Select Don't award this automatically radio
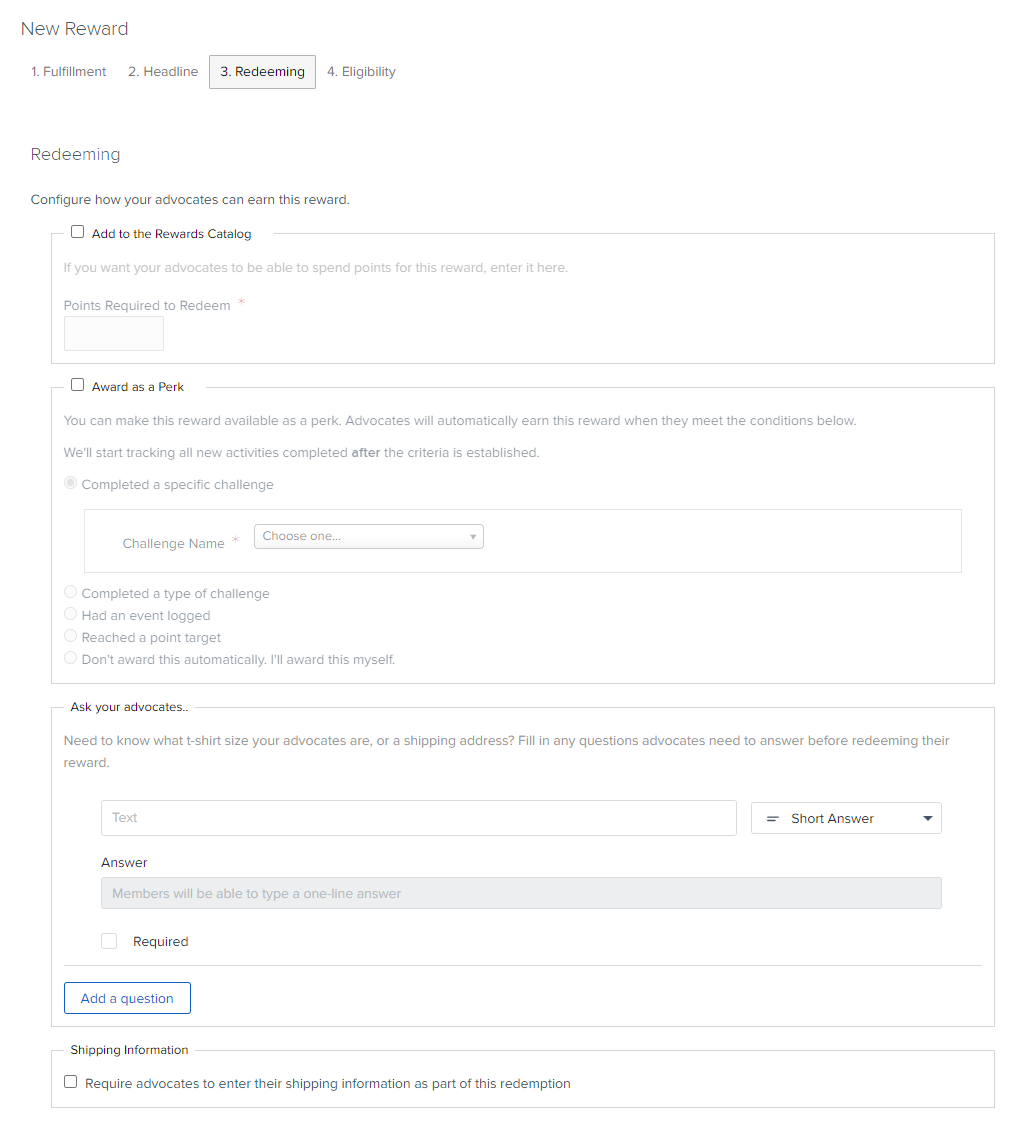Screen dimensions: 1017x1125 click(70, 659)
